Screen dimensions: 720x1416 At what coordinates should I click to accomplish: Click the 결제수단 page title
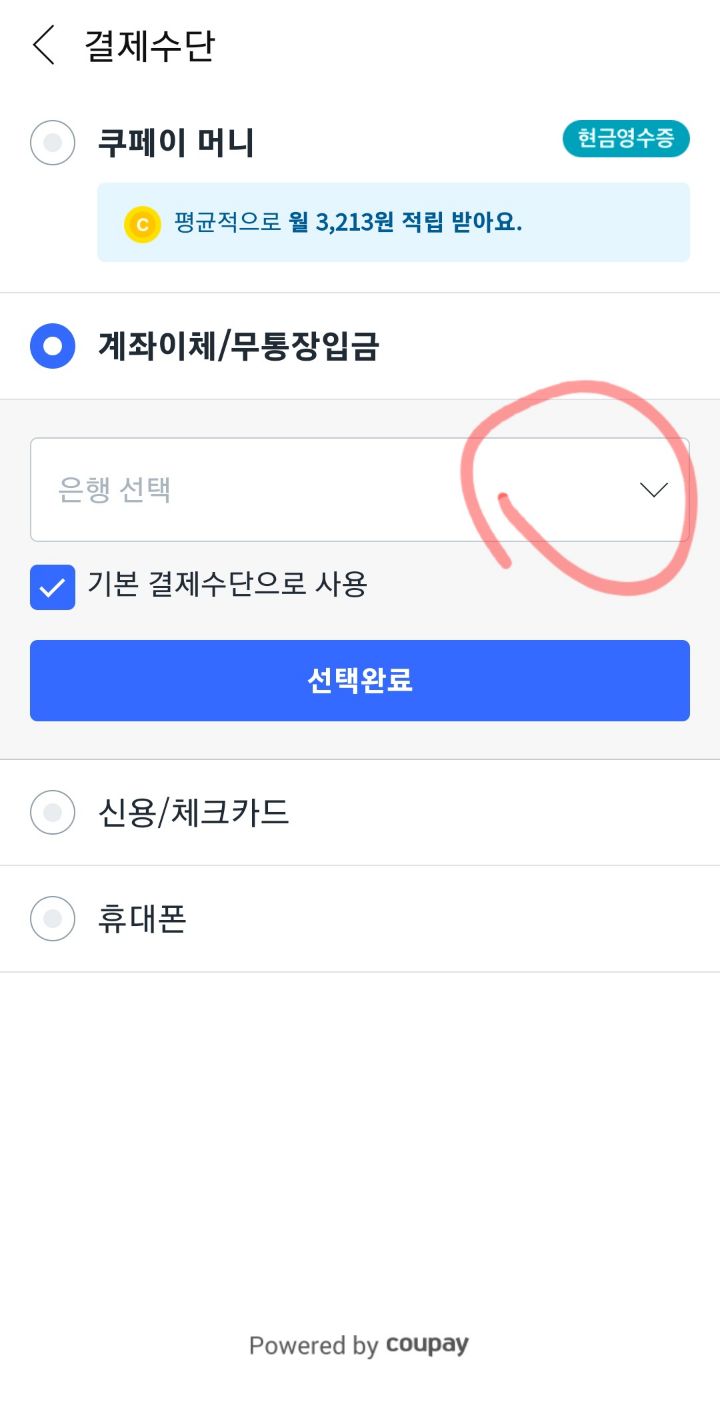pos(150,46)
